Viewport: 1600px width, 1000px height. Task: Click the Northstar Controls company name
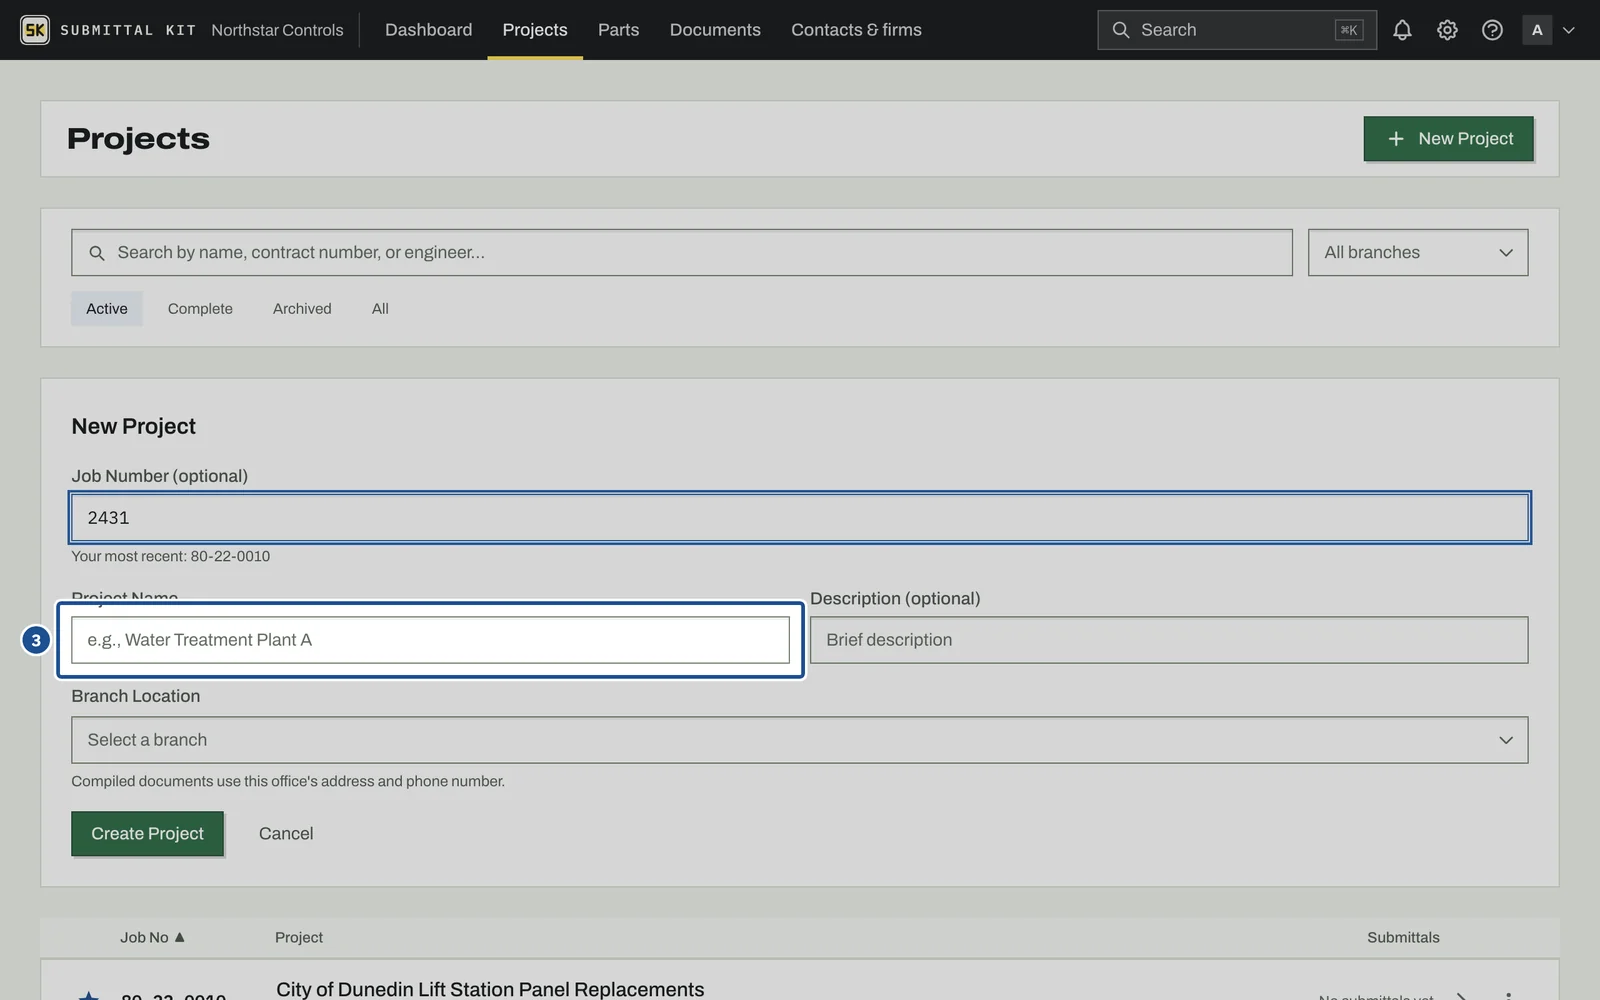pos(277,30)
